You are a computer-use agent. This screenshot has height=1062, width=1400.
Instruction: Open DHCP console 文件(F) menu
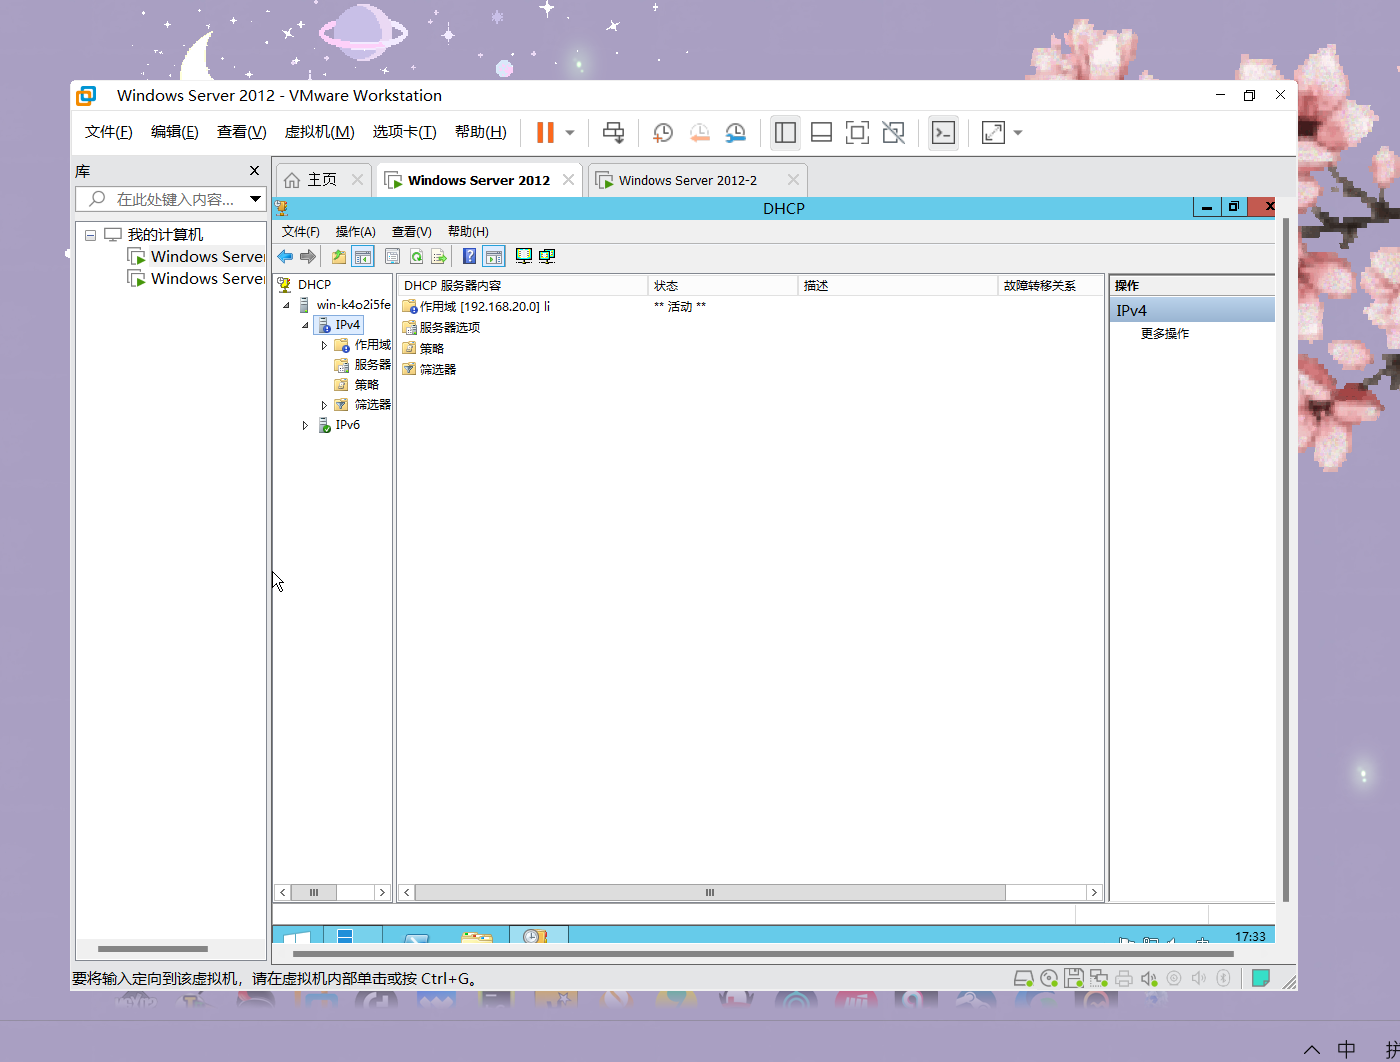point(300,231)
